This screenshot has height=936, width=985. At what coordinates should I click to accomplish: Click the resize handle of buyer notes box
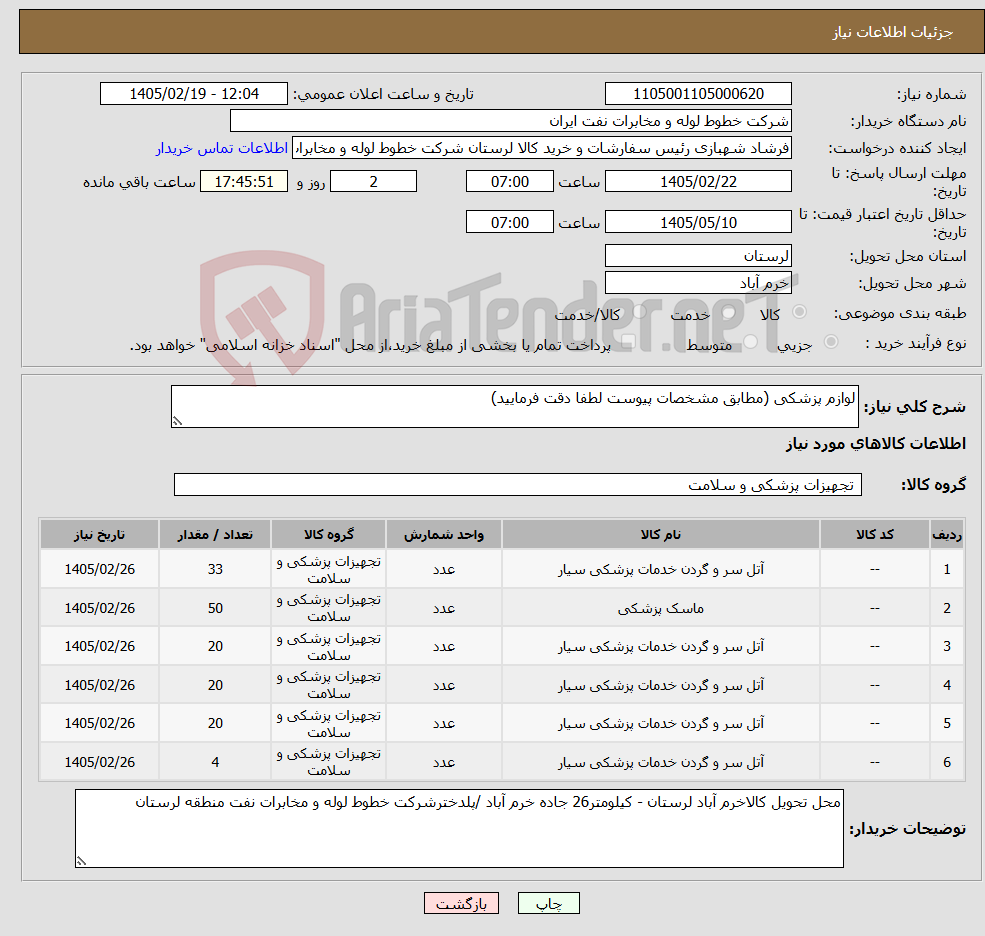(81, 861)
